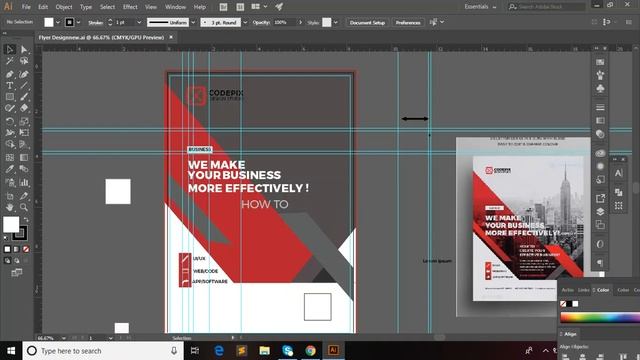Switch to the Color panel tab
This screenshot has width=640, height=360.
click(603, 290)
